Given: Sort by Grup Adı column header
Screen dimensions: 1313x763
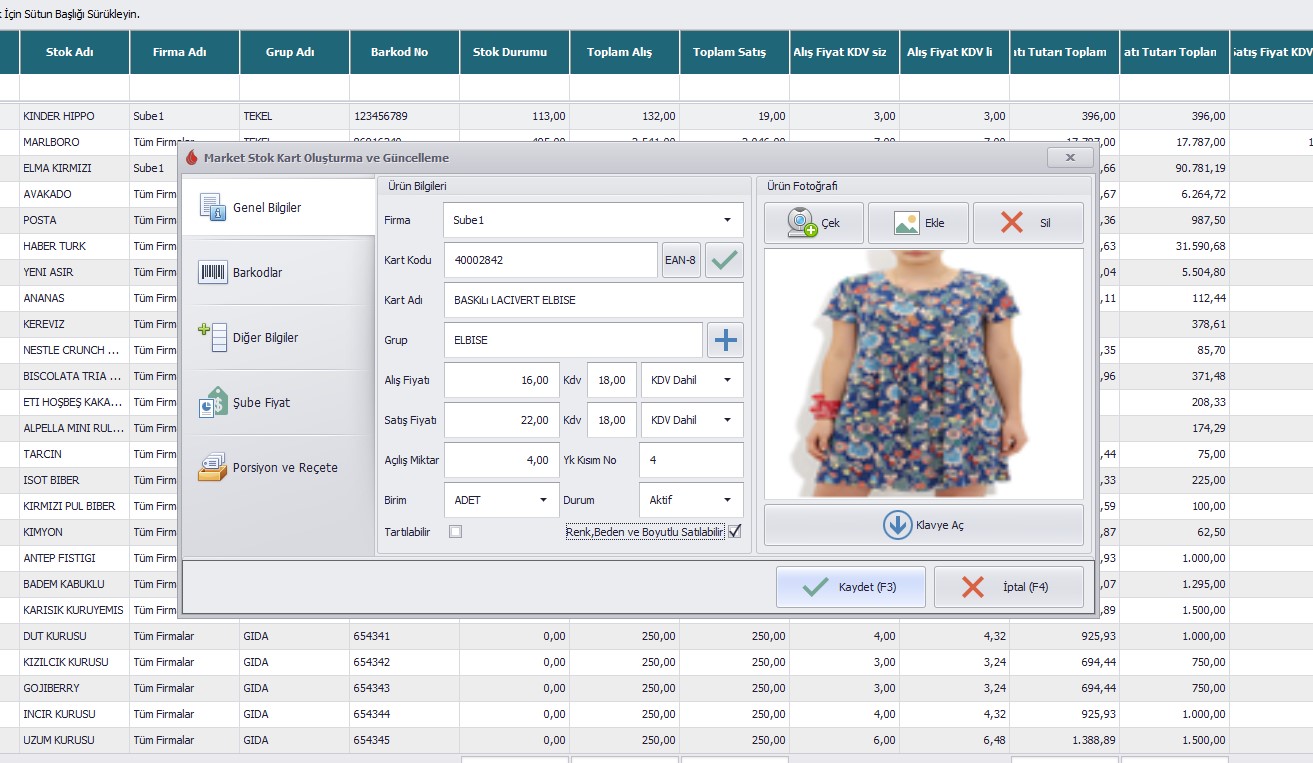Looking at the screenshot, I should coord(294,52).
